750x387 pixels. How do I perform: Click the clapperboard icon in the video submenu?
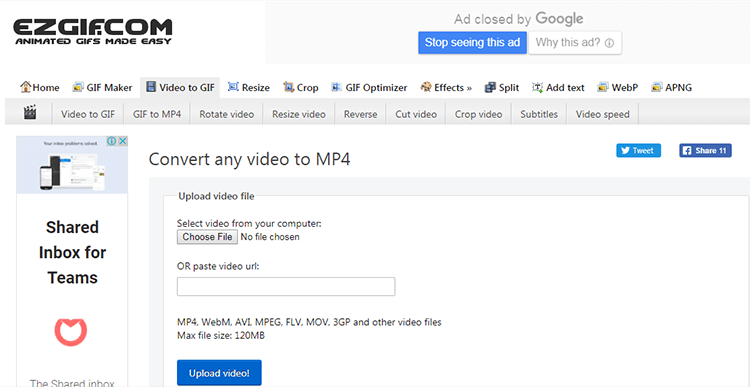30,113
